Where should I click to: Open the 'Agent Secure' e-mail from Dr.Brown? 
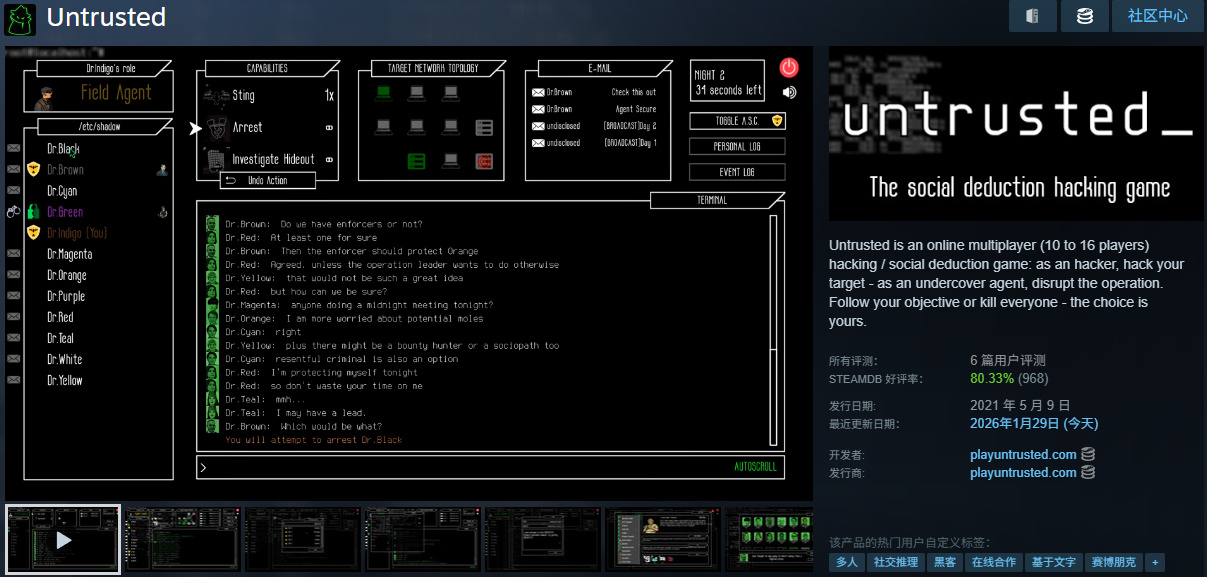click(595, 109)
